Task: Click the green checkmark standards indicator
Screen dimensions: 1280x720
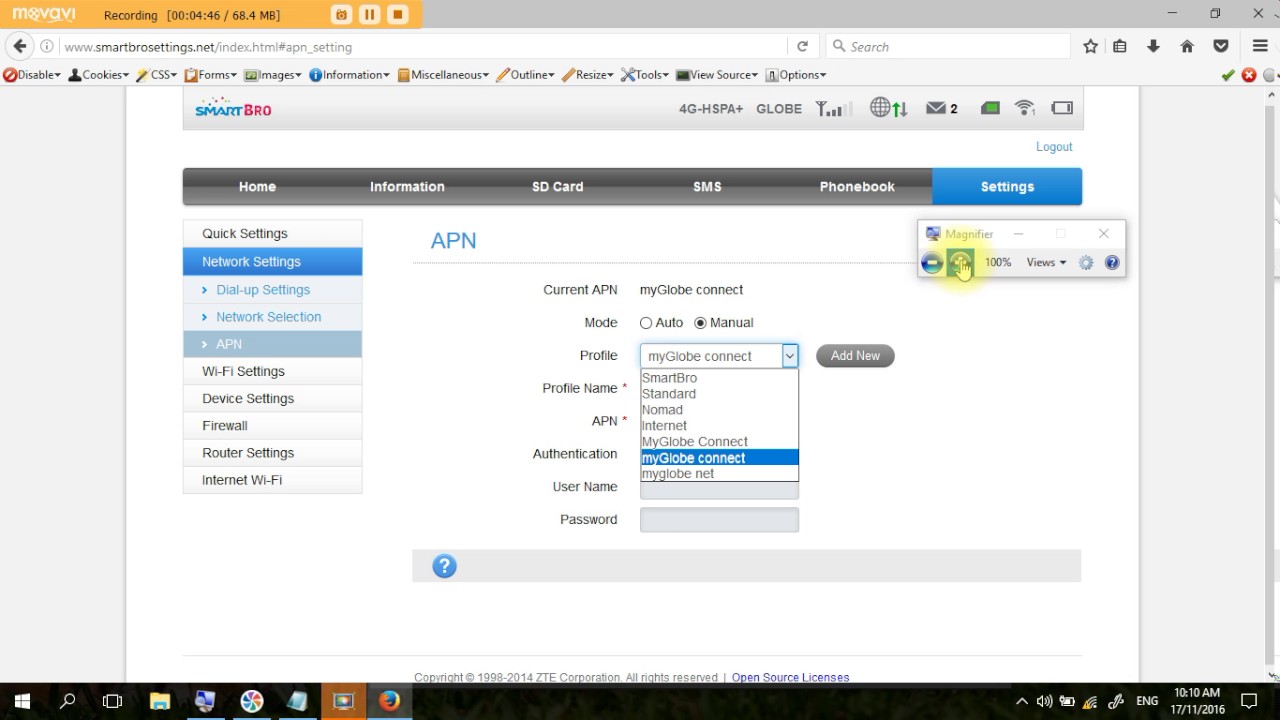Action: [1228, 75]
